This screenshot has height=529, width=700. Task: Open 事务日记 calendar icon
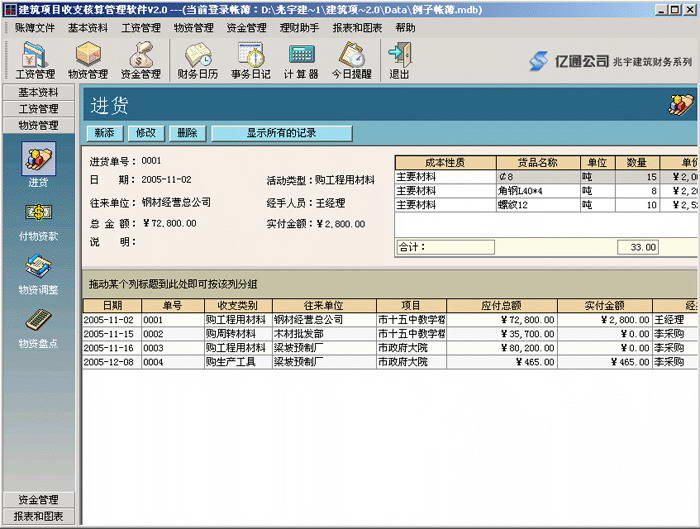coord(250,60)
